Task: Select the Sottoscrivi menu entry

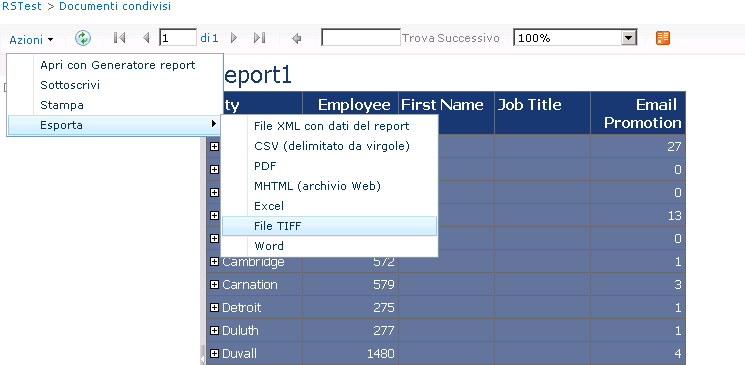Action: [x=70, y=85]
